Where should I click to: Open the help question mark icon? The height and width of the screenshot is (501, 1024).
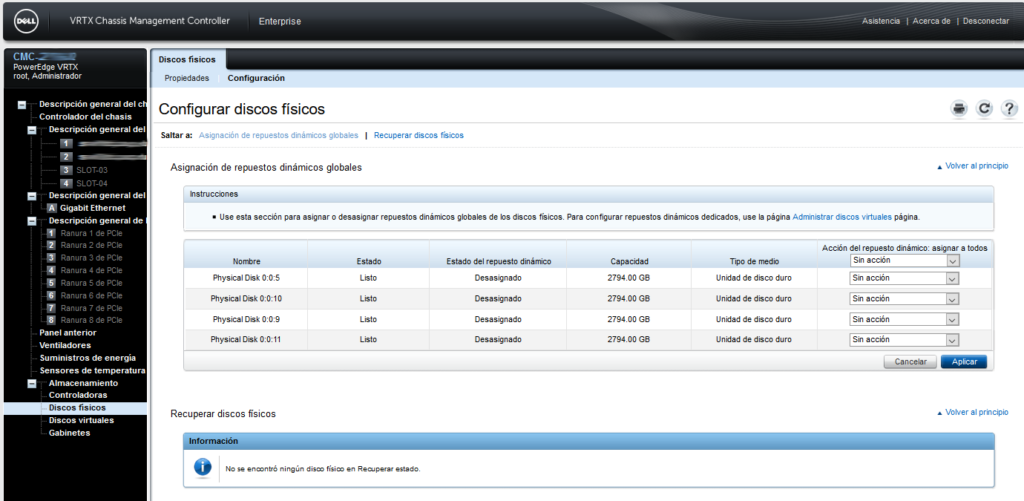pyautogui.click(x=1009, y=109)
